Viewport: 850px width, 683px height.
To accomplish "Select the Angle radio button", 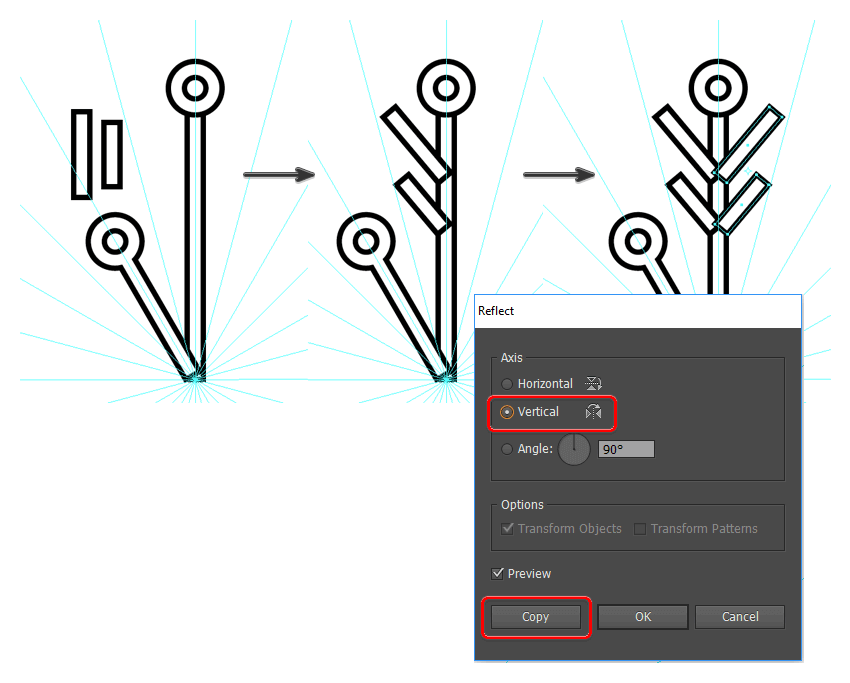I will [507, 449].
